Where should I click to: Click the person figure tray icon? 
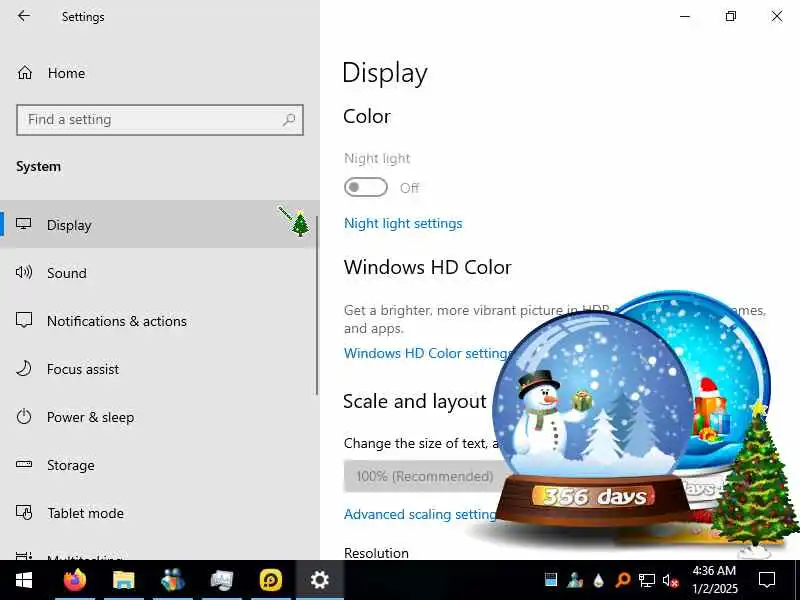(574, 580)
